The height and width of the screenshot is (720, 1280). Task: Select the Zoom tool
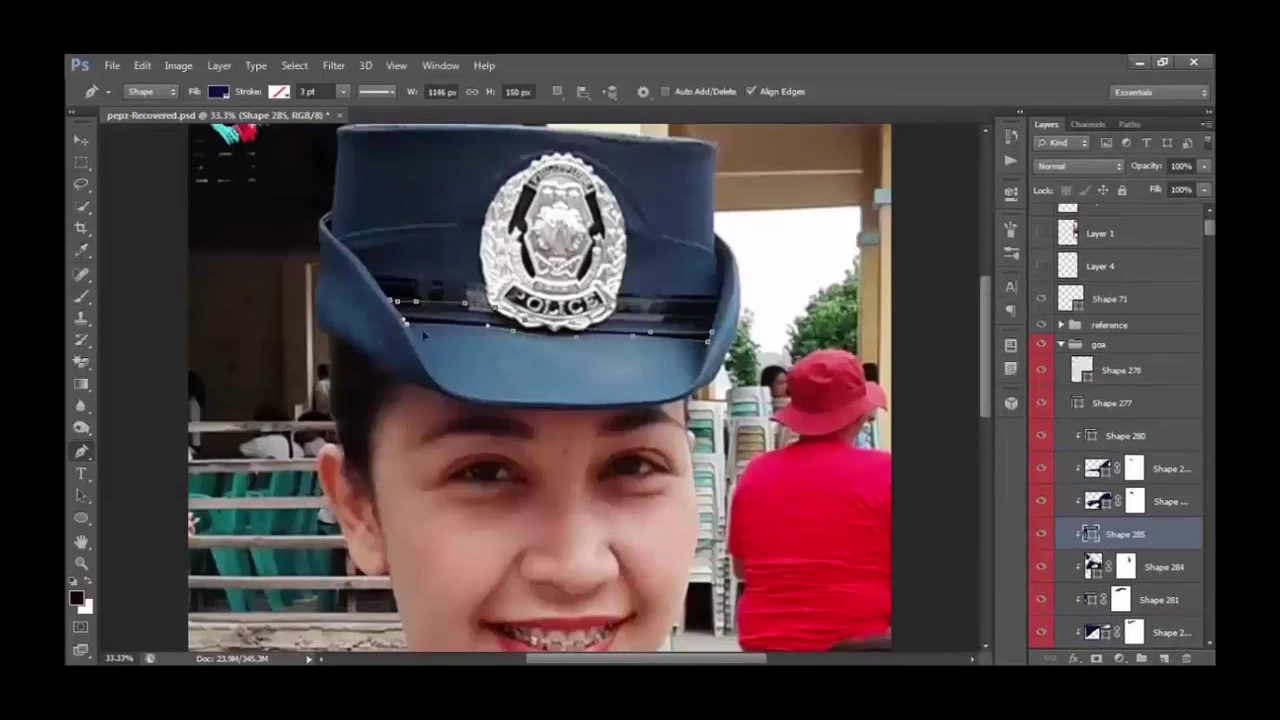[x=81, y=563]
